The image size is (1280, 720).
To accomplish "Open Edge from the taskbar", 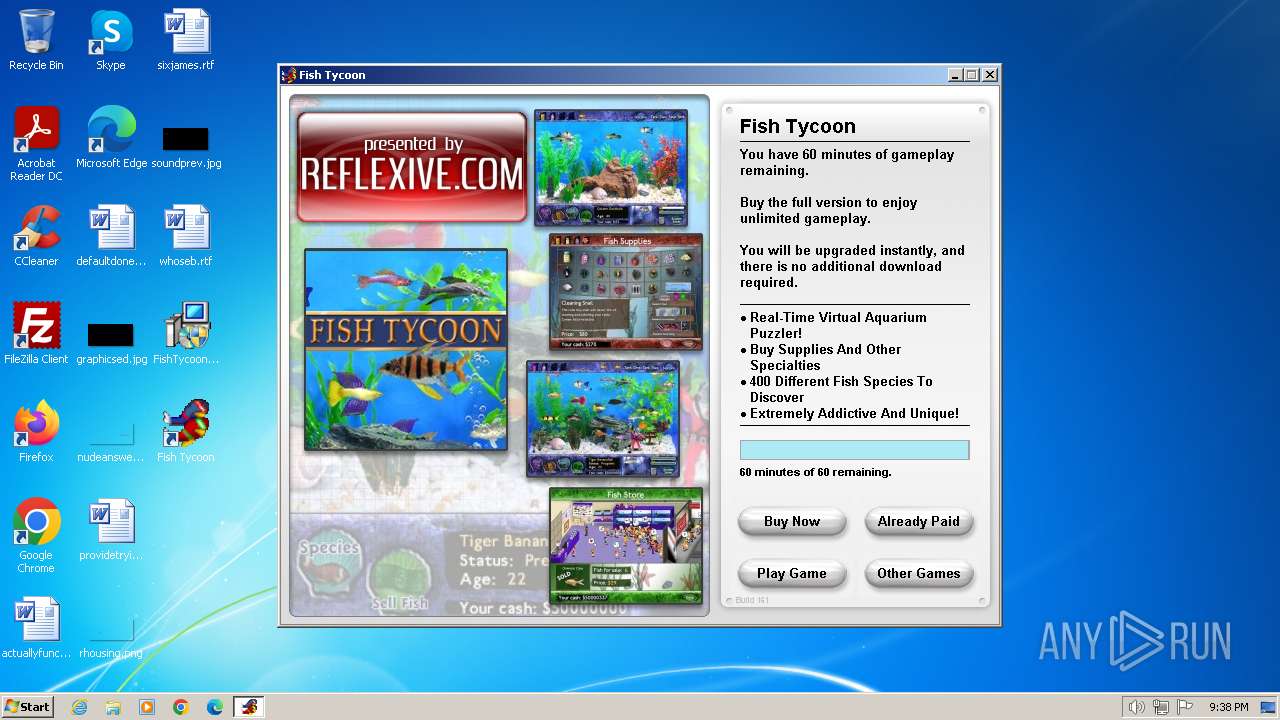I will (x=215, y=707).
